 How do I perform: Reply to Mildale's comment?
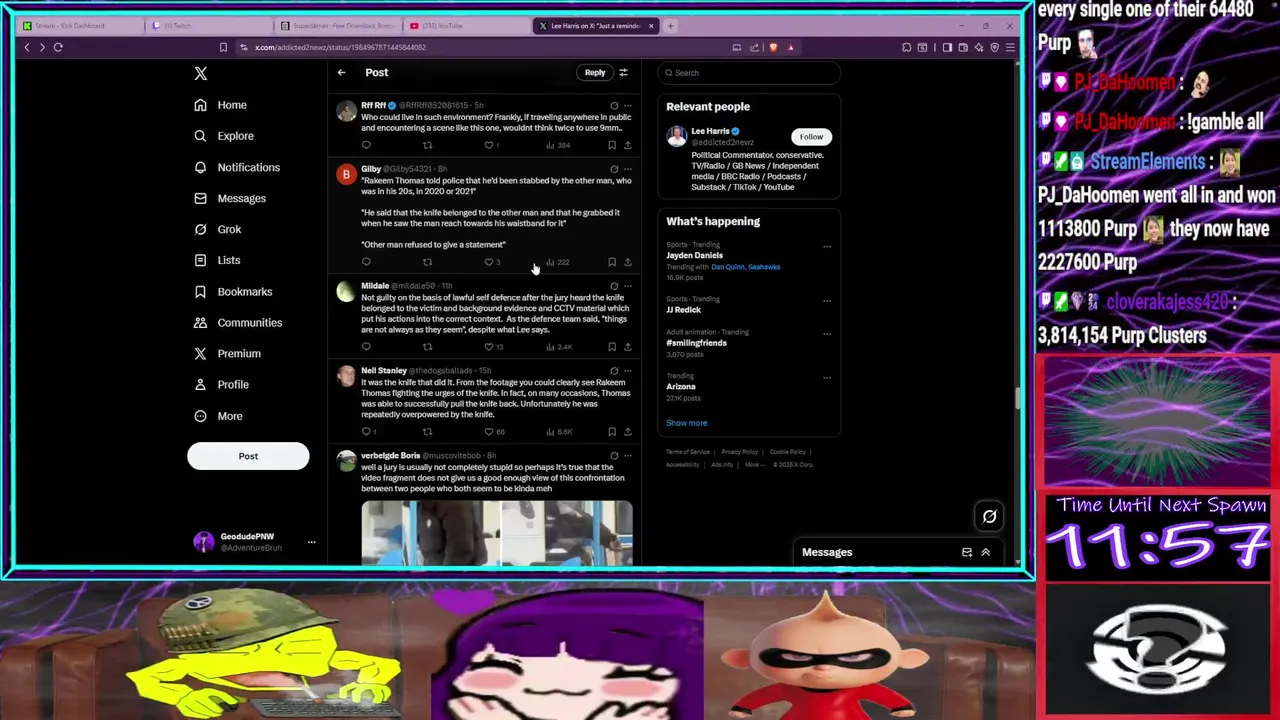coord(366,347)
